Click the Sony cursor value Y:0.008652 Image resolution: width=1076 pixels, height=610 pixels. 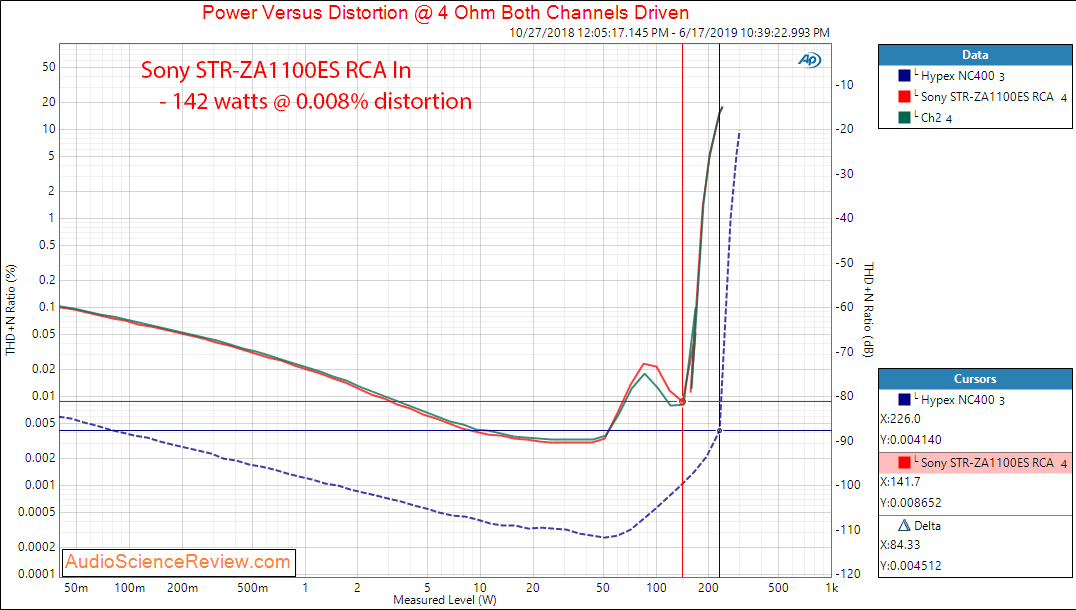click(911, 503)
